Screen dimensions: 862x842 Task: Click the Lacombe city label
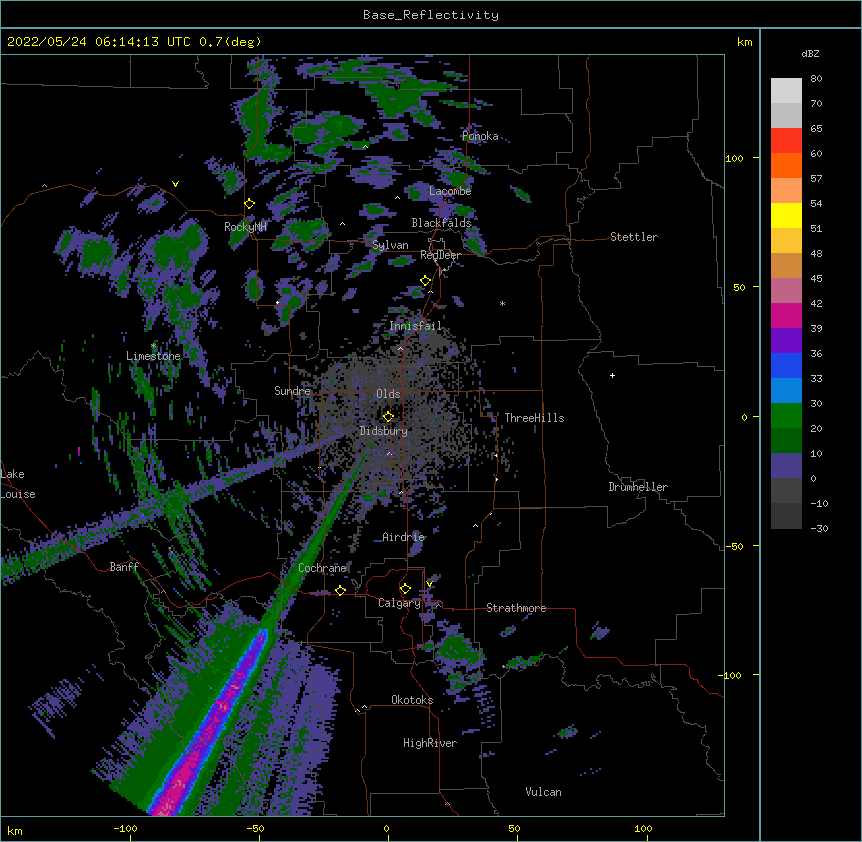(x=450, y=191)
